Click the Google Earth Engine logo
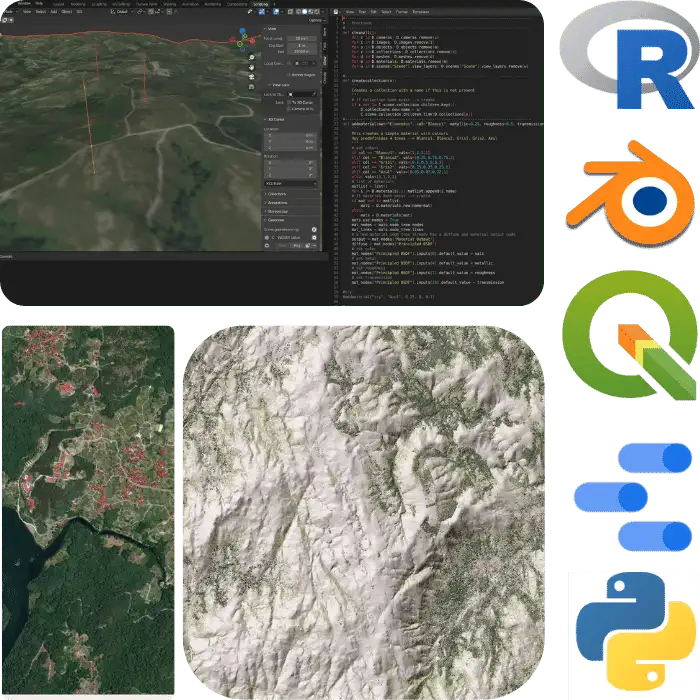Image resolution: width=700 pixels, height=700 pixels. (633, 497)
